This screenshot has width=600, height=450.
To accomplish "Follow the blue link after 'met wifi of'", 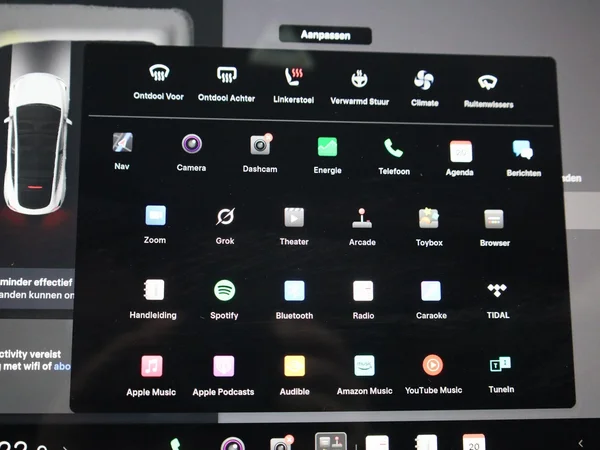I will click(x=62, y=366).
